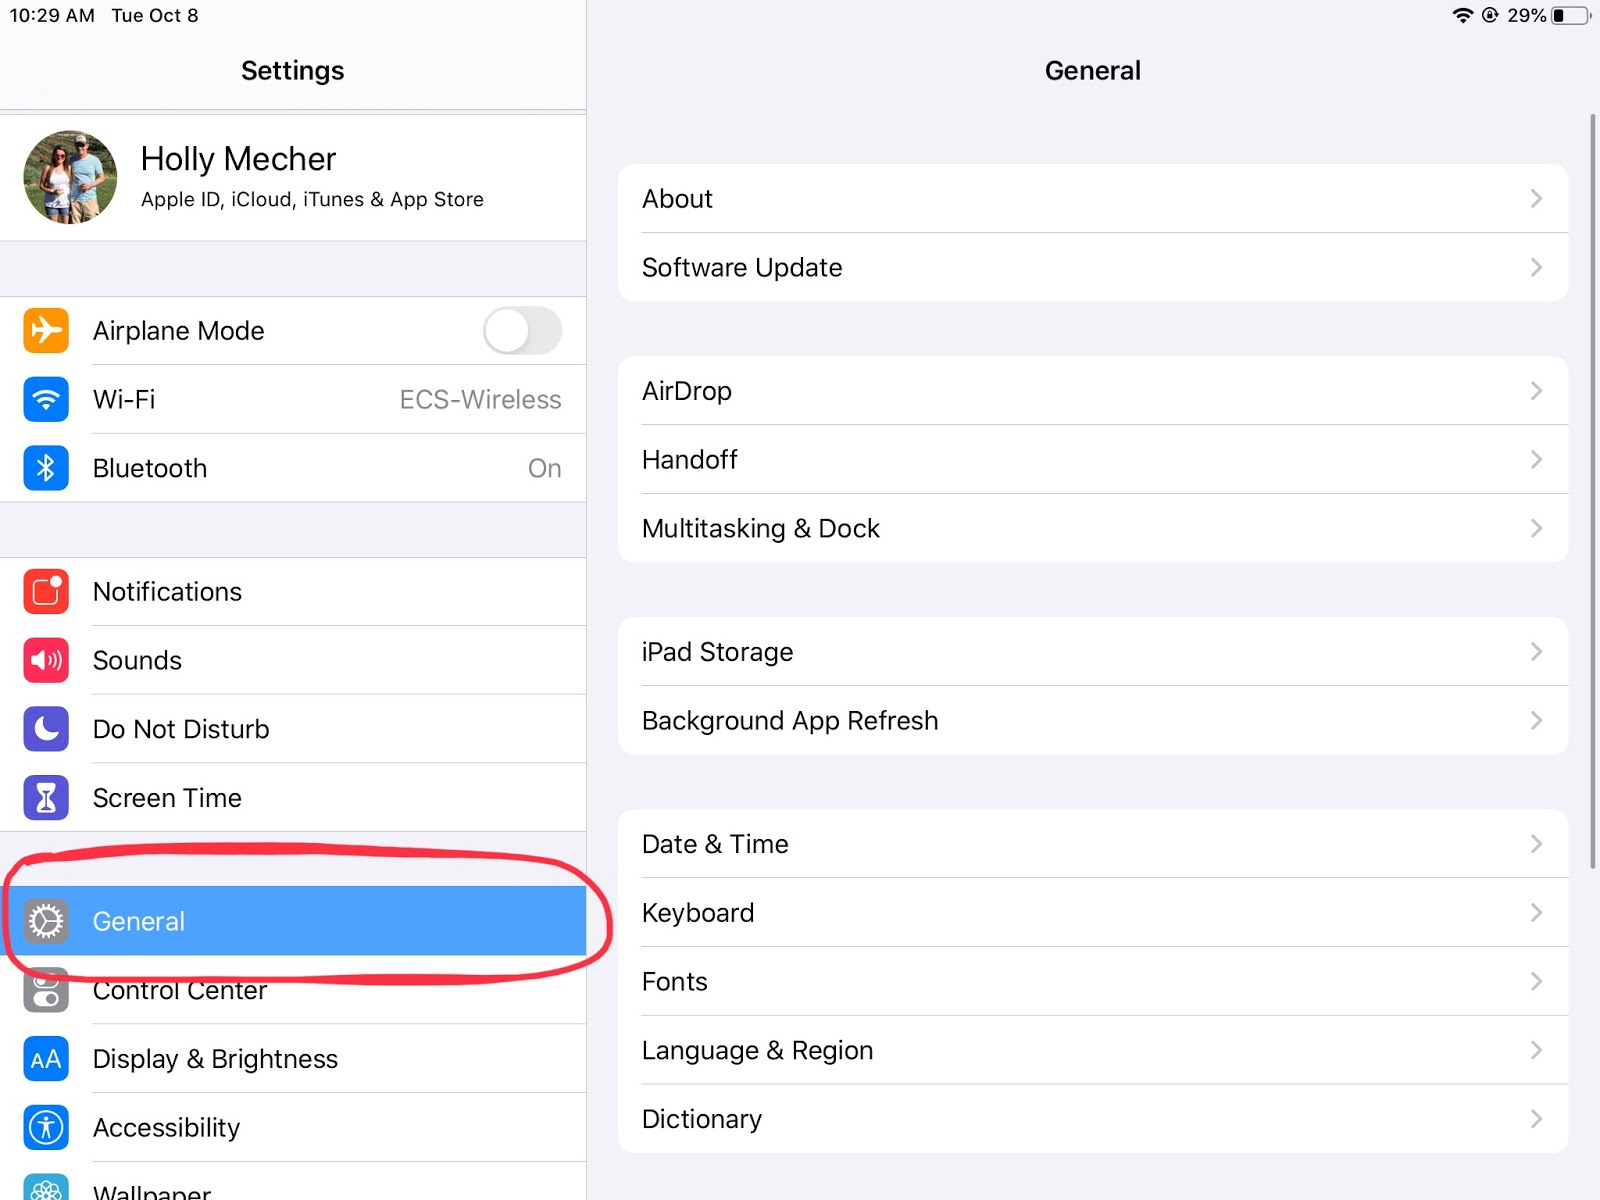Screen dimensions: 1600x1200
Task: Select General in settings sidebar
Action: tap(293, 921)
